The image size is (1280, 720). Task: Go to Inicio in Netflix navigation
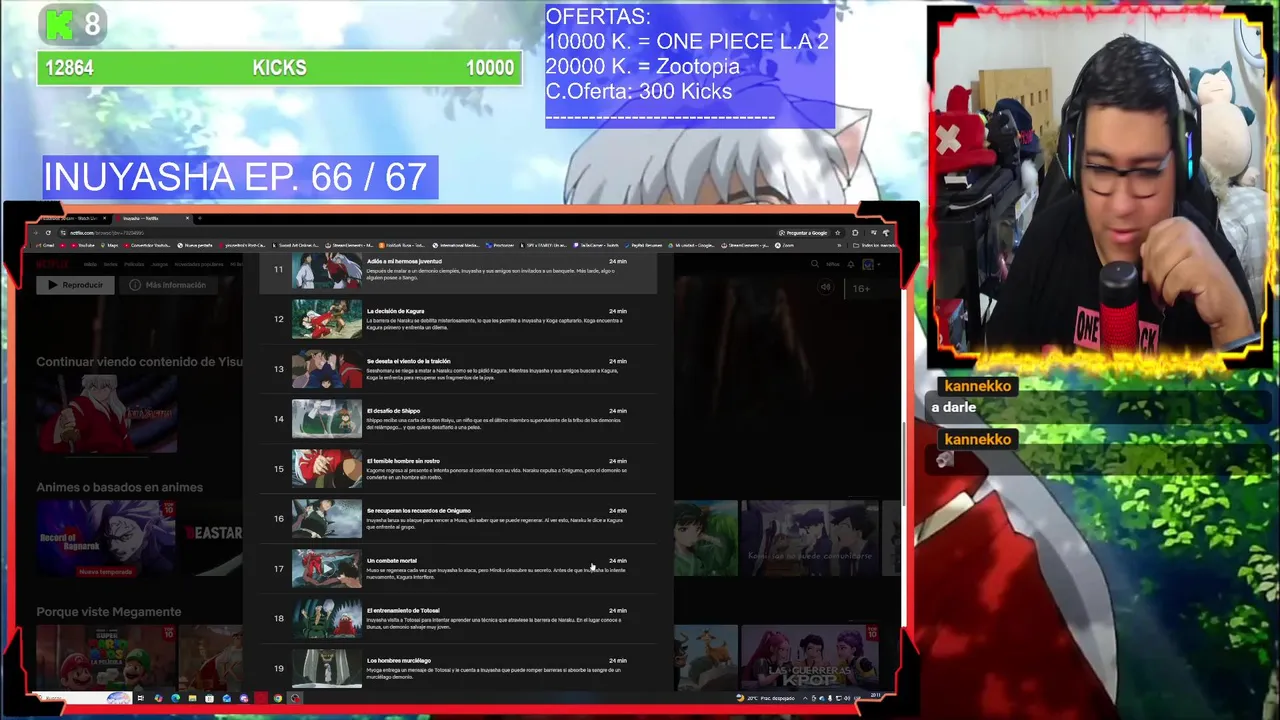(90, 264)
